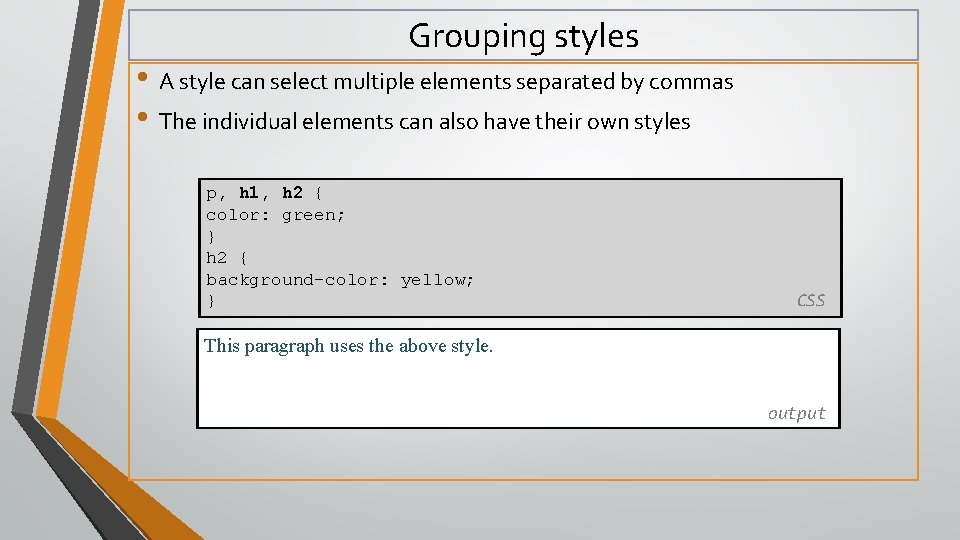Click the 'CSS' label in code box
Viewport: 960px width, 540px height.
point(811,300)
